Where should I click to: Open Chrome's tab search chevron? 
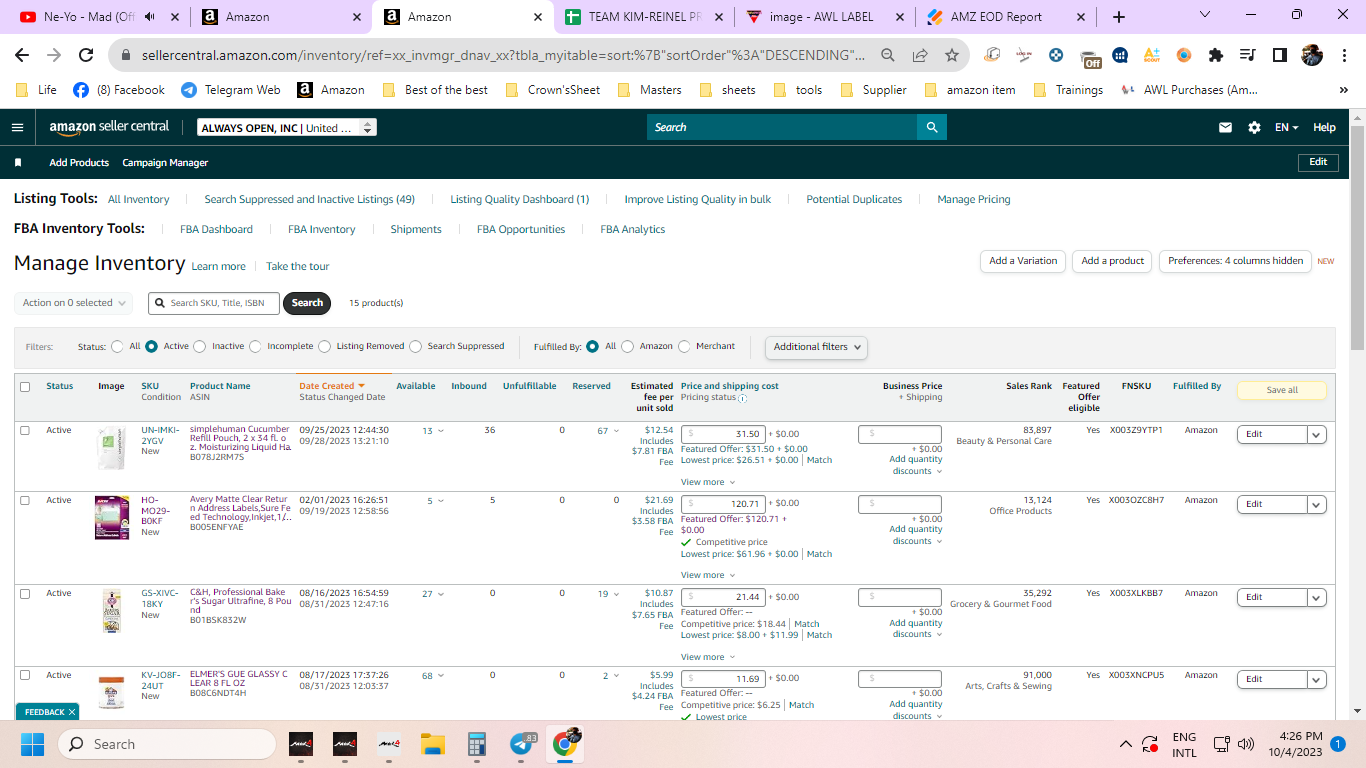click(1204, 16)
